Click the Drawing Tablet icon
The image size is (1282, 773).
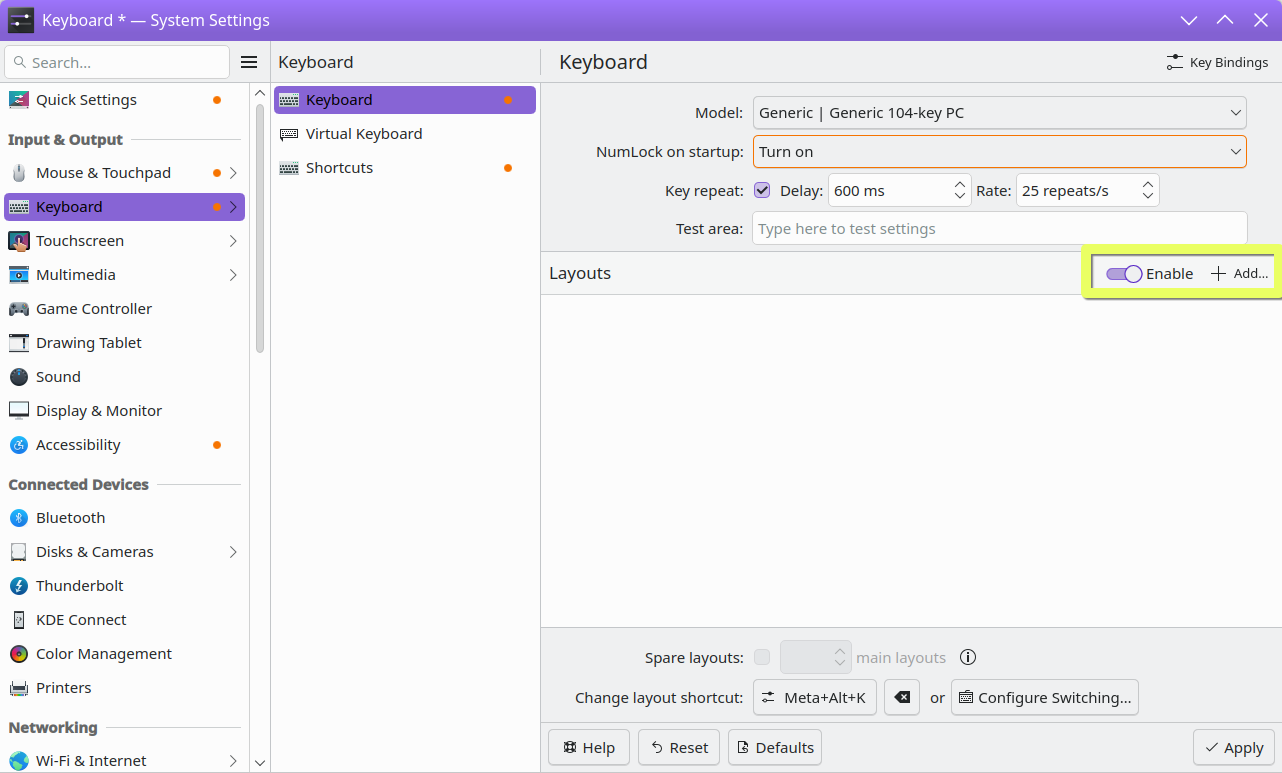tap(19, 343)
